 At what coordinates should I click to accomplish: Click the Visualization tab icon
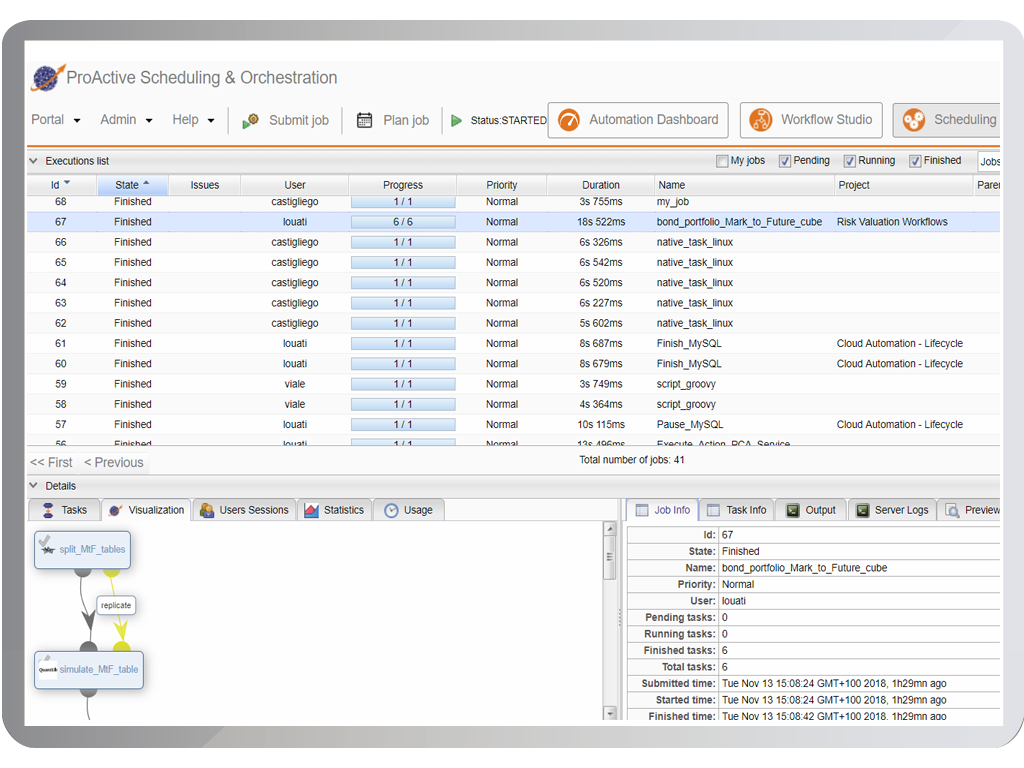tap(115, 510)
